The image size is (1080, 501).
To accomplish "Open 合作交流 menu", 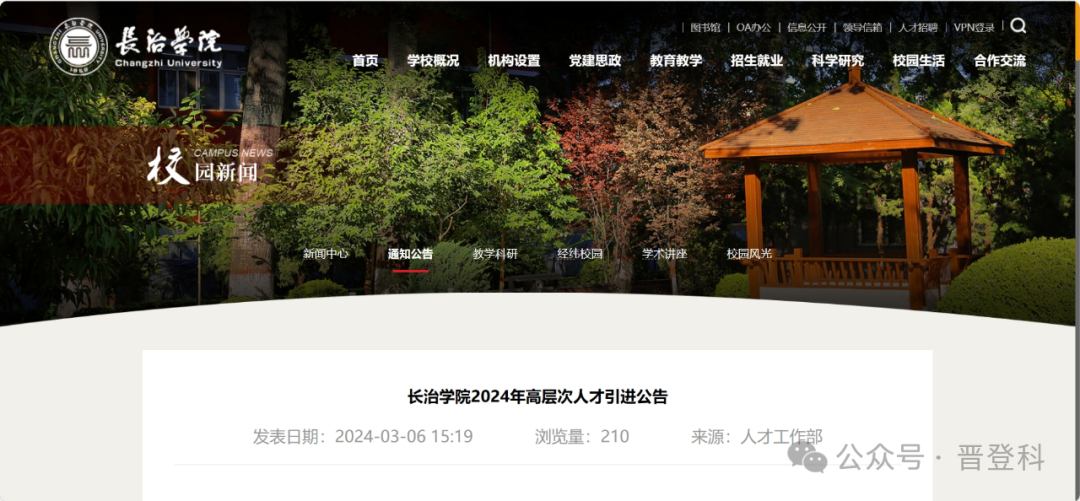I will tap(1000, 61).
